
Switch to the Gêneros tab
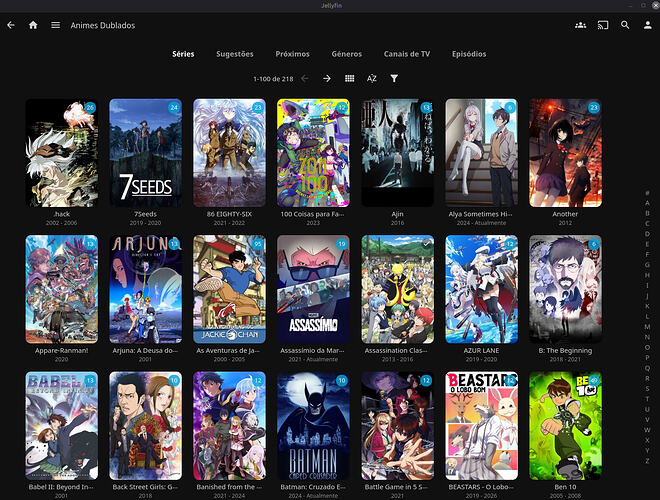tap(347, 54)
